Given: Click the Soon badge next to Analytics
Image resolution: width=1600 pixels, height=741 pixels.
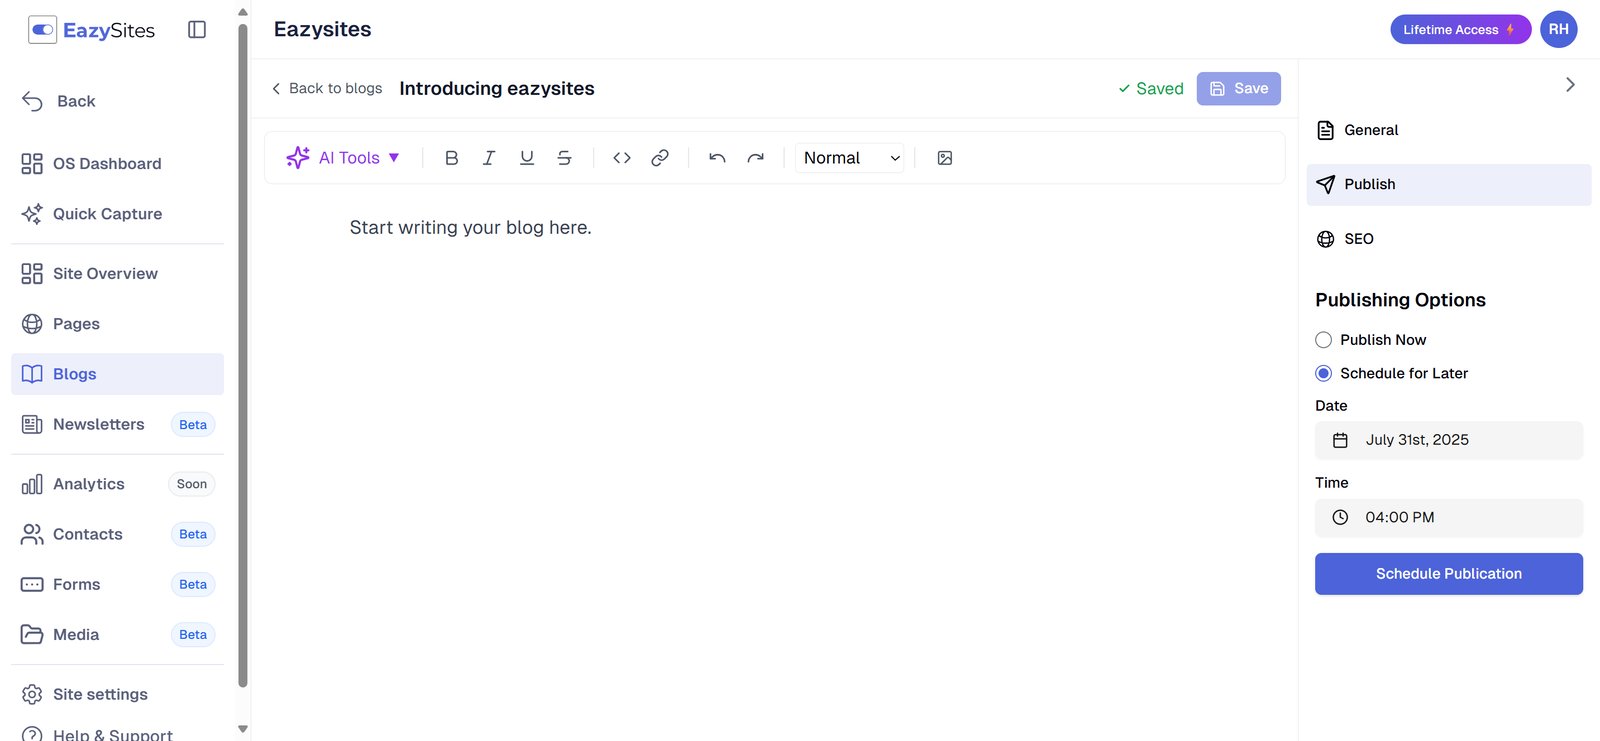Looking at the screenshot, I should coord(192,484).
